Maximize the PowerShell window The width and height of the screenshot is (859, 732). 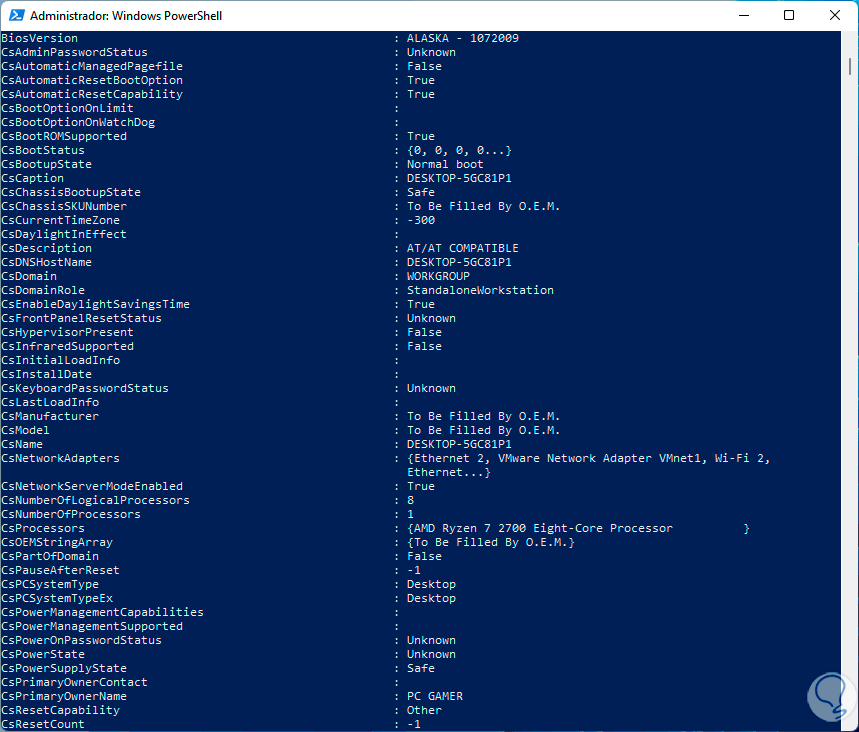pos(789,15)
